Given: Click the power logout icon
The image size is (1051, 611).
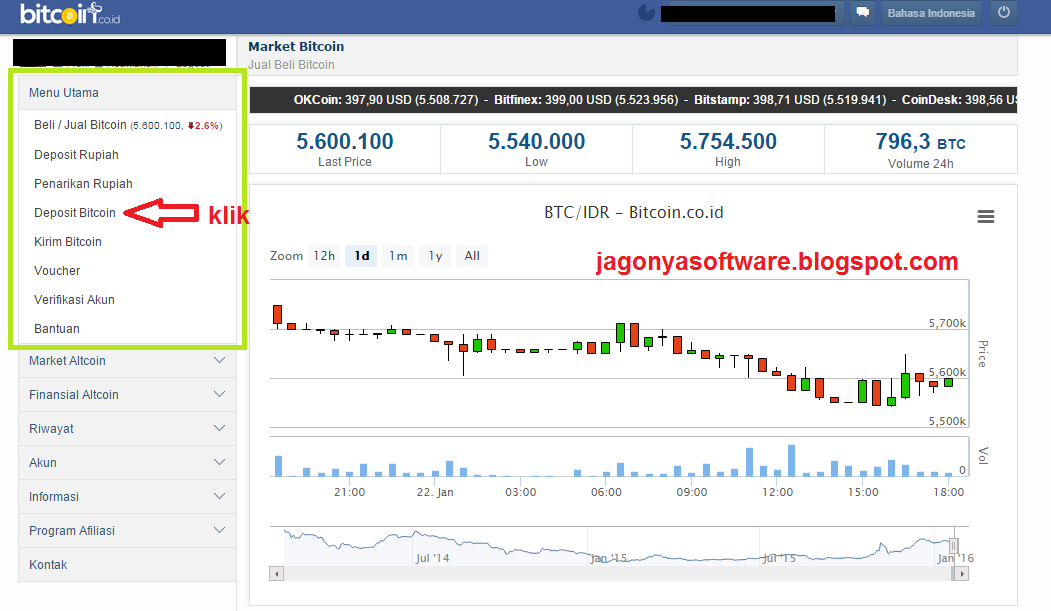Looking at the screenshot, I should [1003, 13].
